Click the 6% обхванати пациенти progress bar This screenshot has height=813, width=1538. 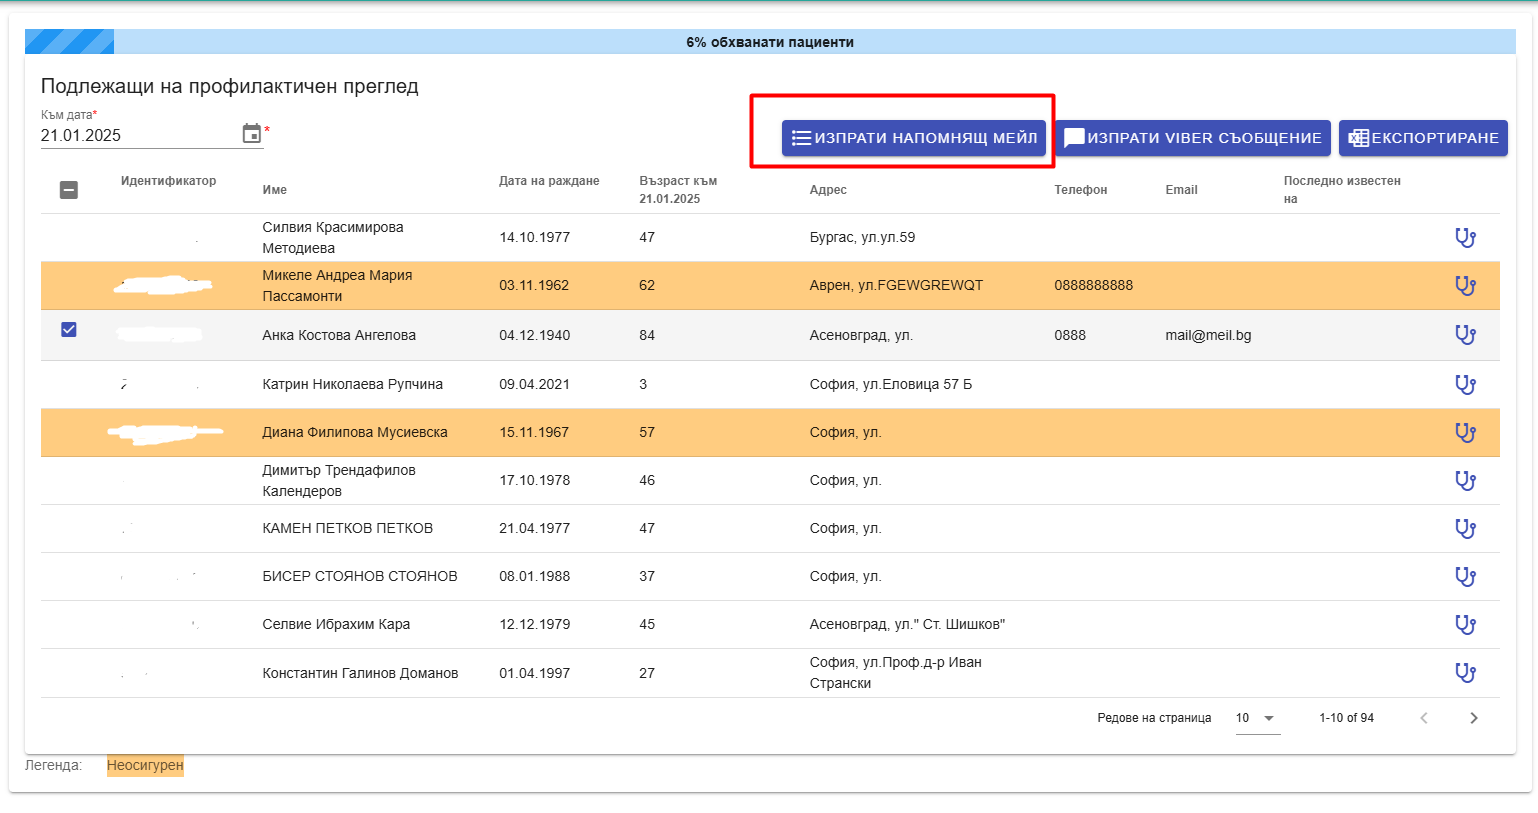pyautogui.click(x=770, y=42)
